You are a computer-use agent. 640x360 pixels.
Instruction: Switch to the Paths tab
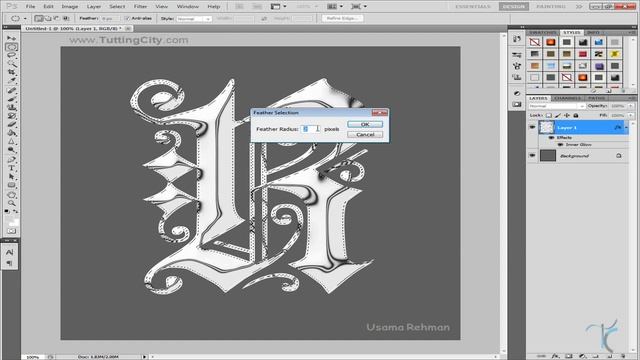click(x=596, y=98)
